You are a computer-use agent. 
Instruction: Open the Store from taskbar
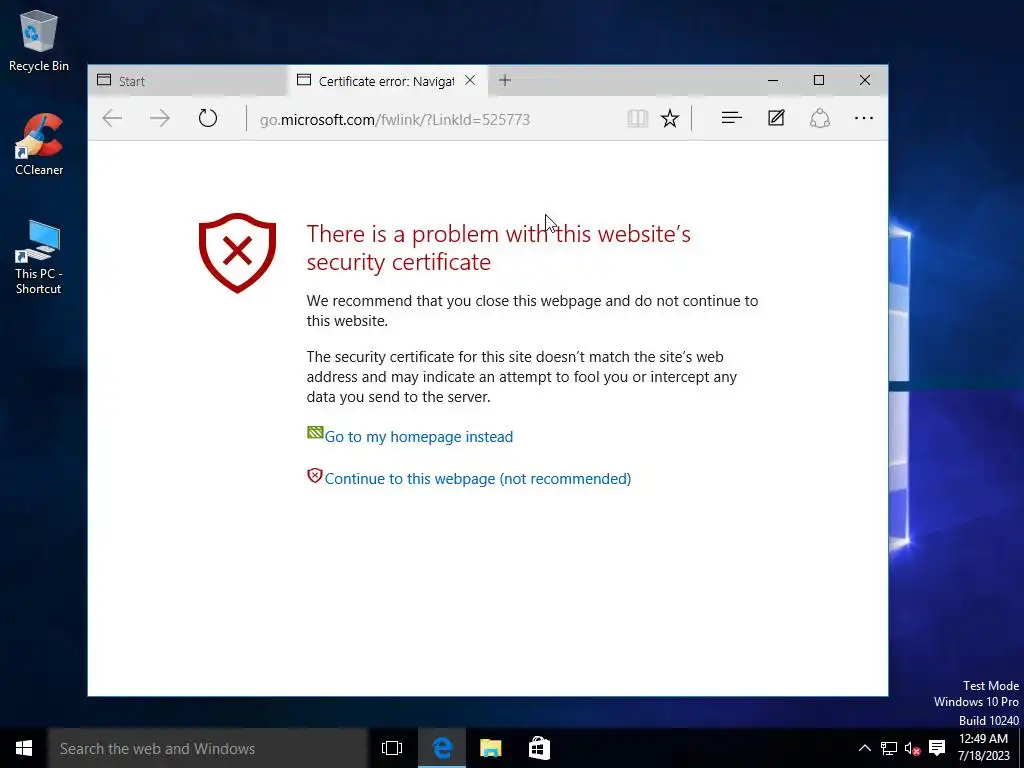click(539, 748)
